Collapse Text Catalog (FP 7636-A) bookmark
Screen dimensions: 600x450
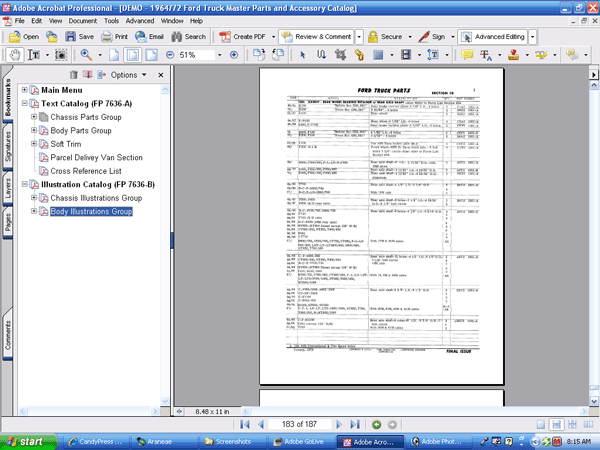pyautogui.click(x=24, y=103)
